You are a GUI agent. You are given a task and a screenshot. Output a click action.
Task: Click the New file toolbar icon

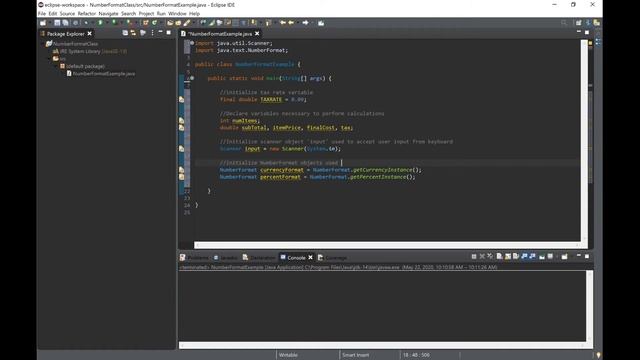43,23
